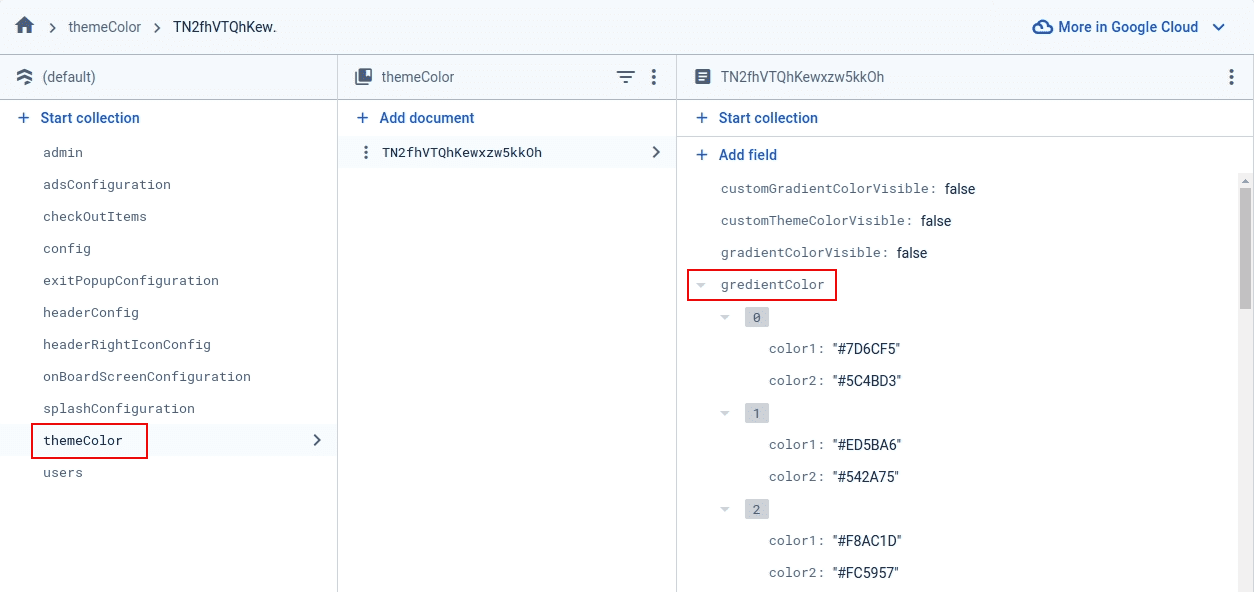
Task: Select the splashConfiguration collection
Action: (x=118, y=409)
